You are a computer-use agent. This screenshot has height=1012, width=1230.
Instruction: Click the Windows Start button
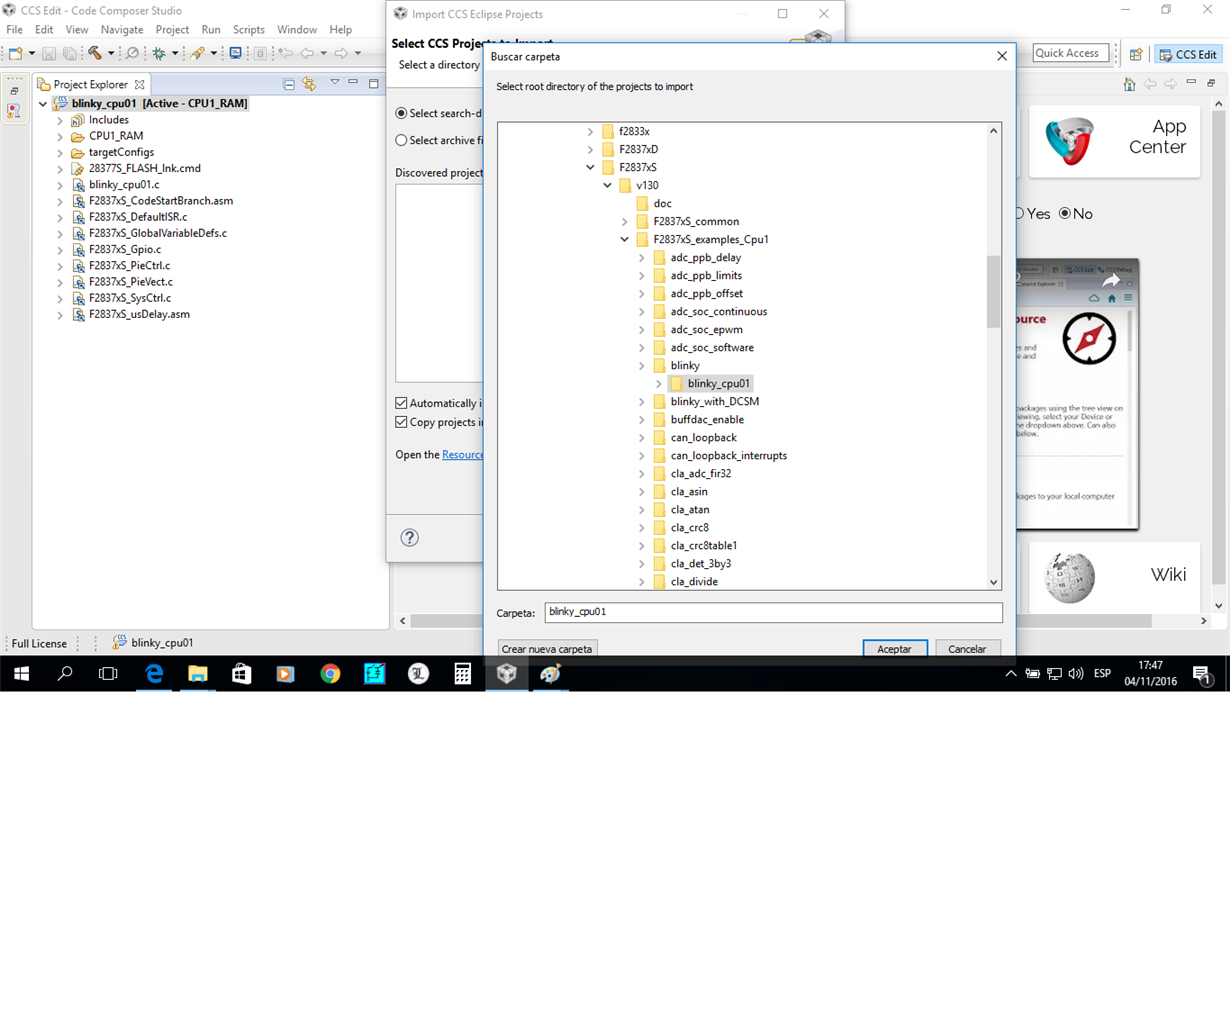click(x=21, y=674)
